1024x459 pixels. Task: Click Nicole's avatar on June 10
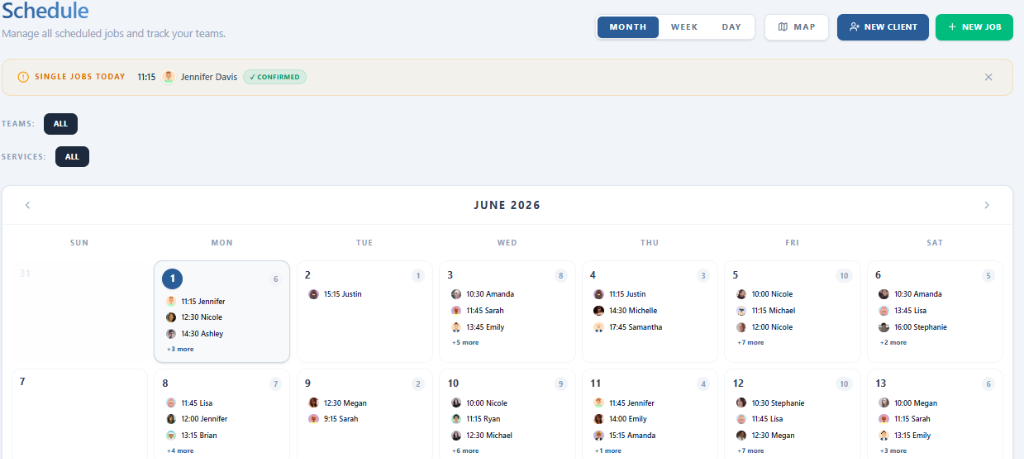[456, 403]
